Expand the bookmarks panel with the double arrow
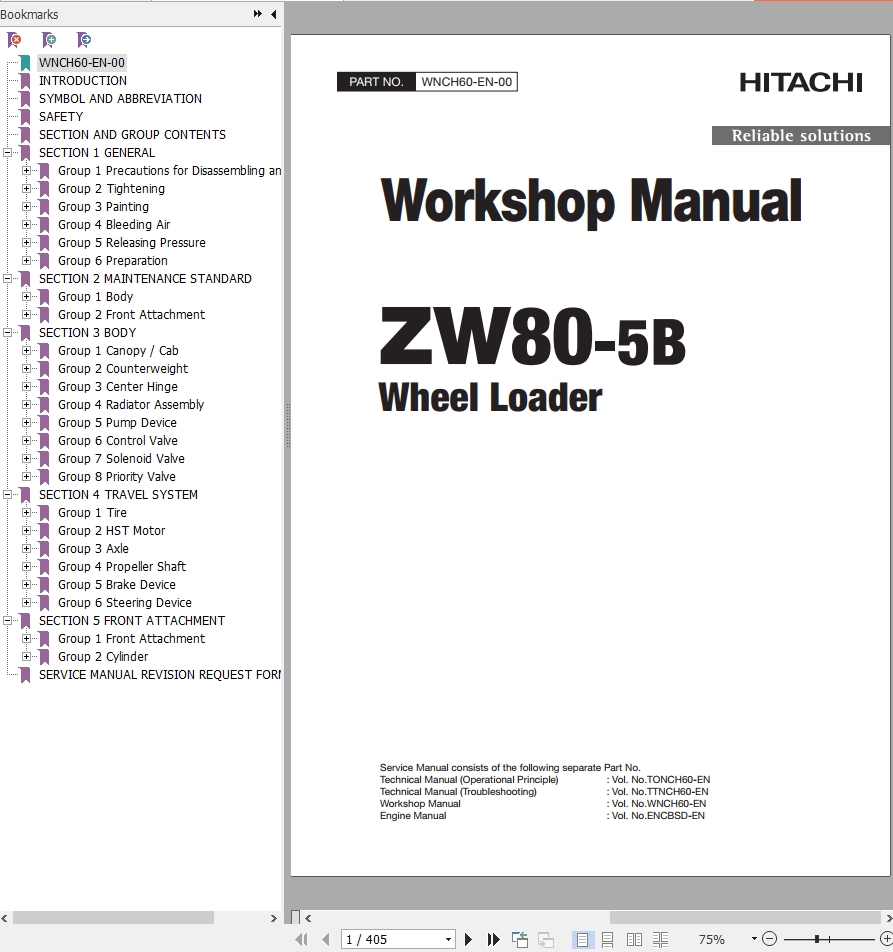 click(x=257, y=13)
